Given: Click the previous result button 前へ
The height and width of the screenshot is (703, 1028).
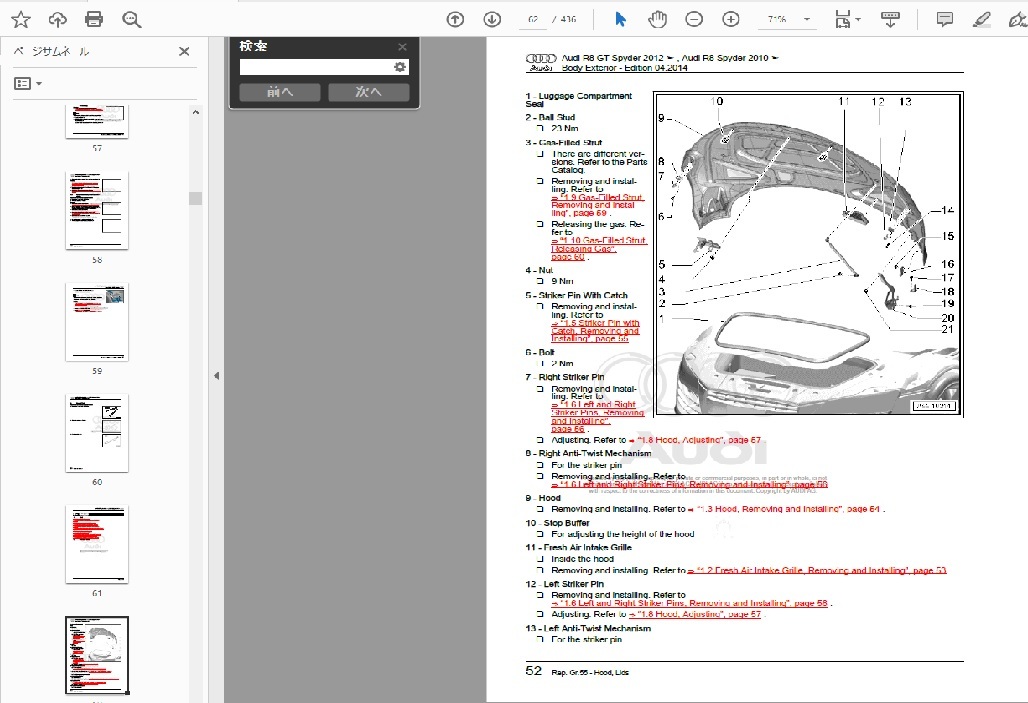Looking at the screenshot, I should click(280, 92).
